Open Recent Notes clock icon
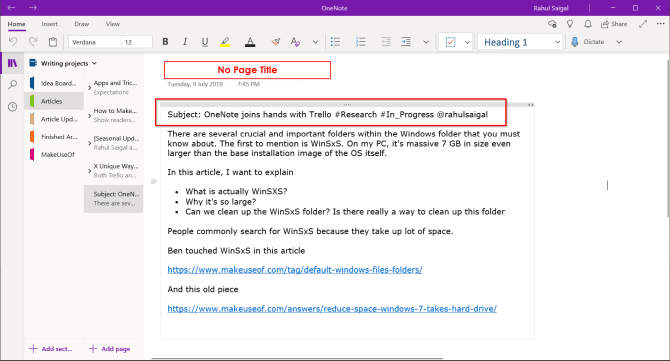Viewport: 670px width, 361px height. pos(12,107)
